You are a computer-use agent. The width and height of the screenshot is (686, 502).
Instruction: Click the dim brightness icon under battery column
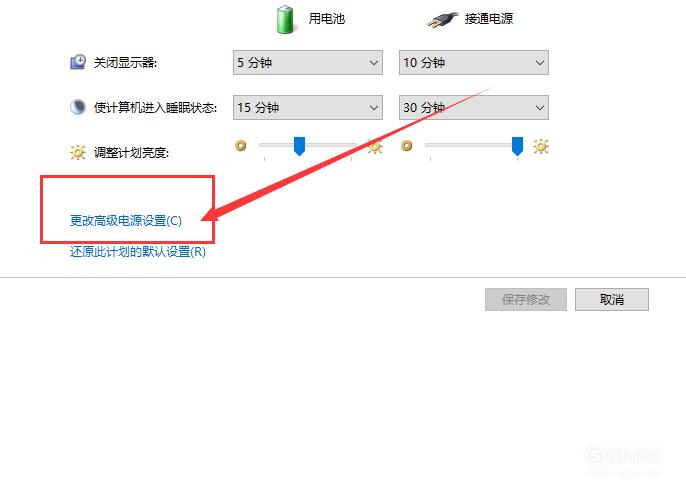[241, 145]
